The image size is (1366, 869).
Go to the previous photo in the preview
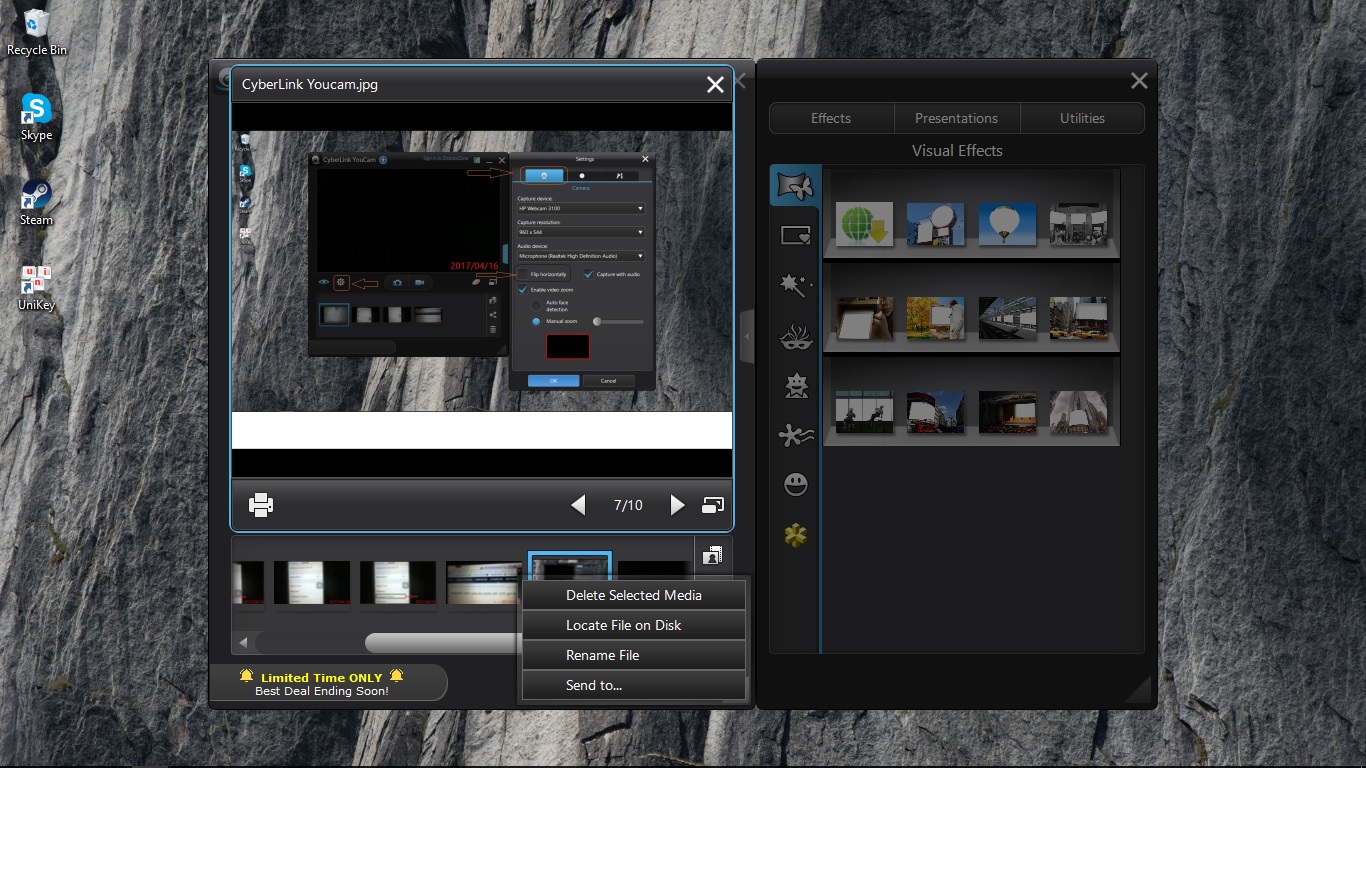578,505
